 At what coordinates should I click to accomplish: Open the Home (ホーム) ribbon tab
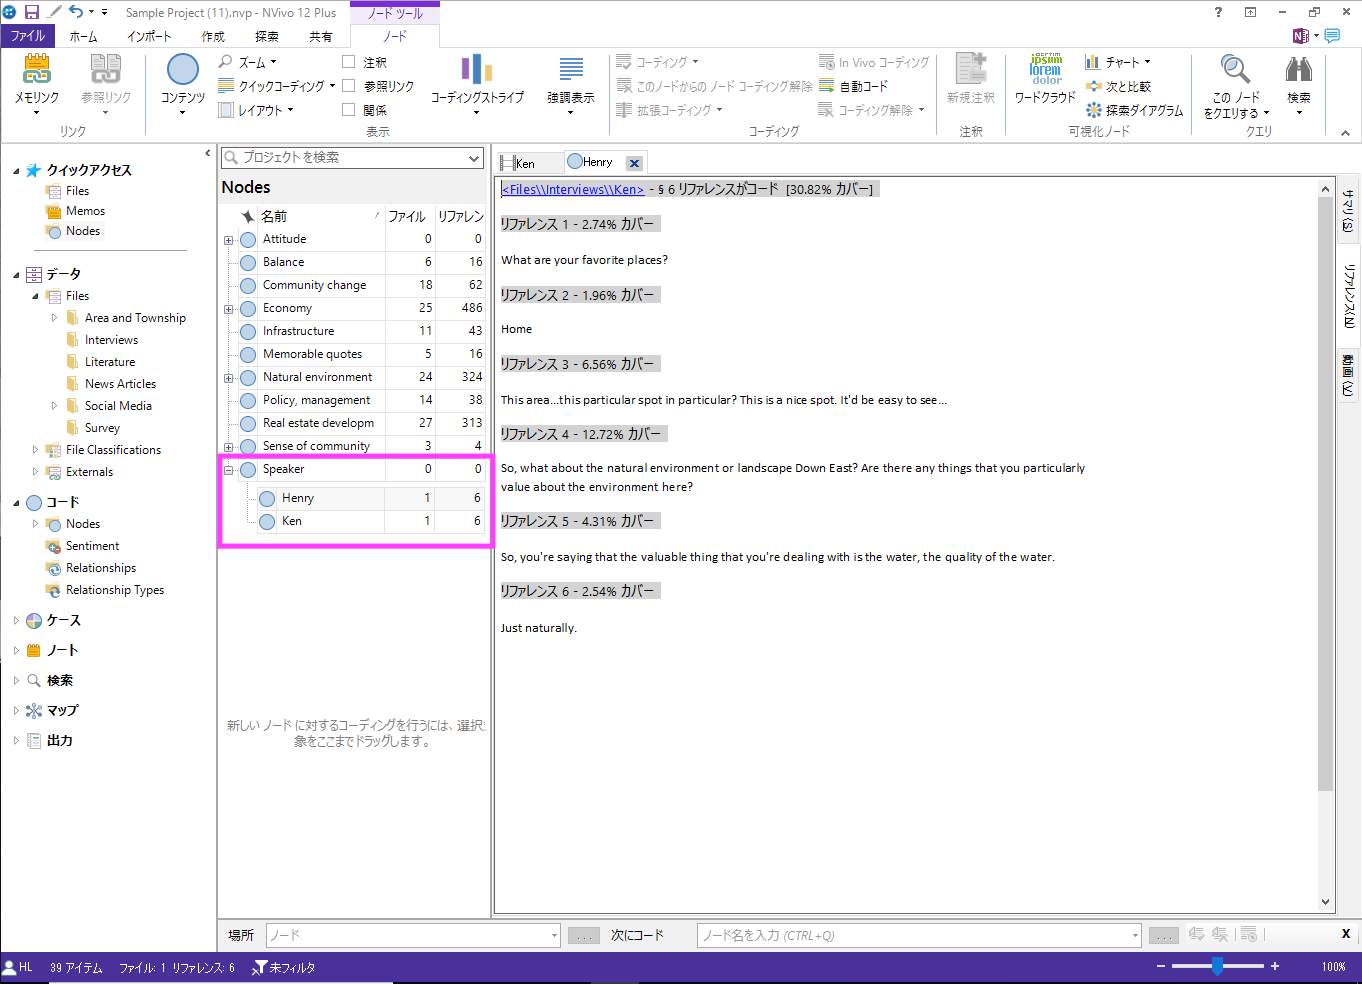[83, 36]
